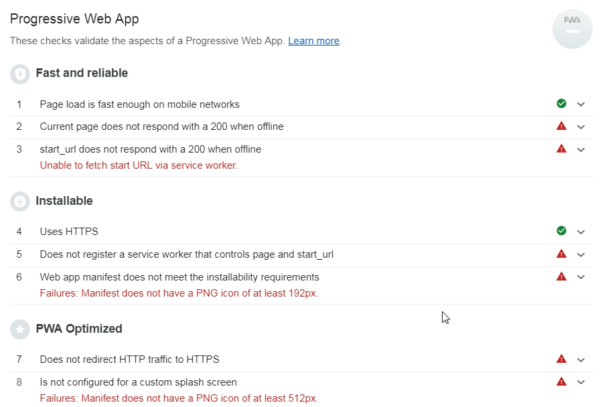
Task: Click green pass icon for Page load audit
Action: pyautogui.click(x=561, y=104)
